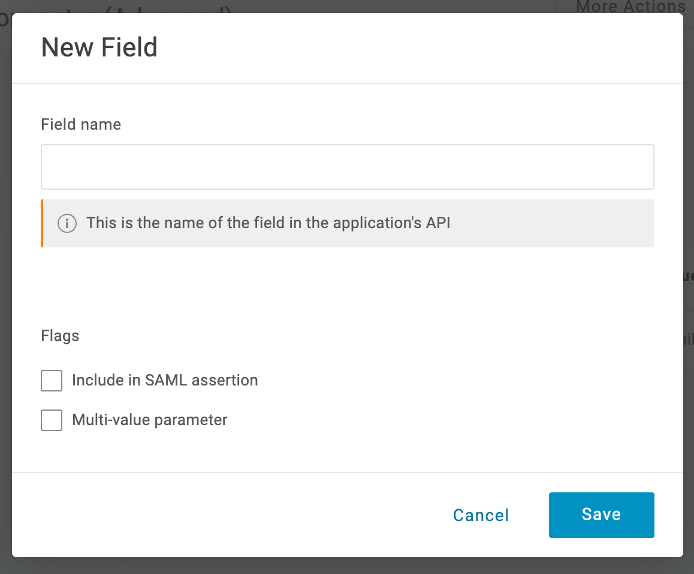This screenshot has height=574, width=694.
Task: Click the word Save on the blue button
Action: pos(601,515)
